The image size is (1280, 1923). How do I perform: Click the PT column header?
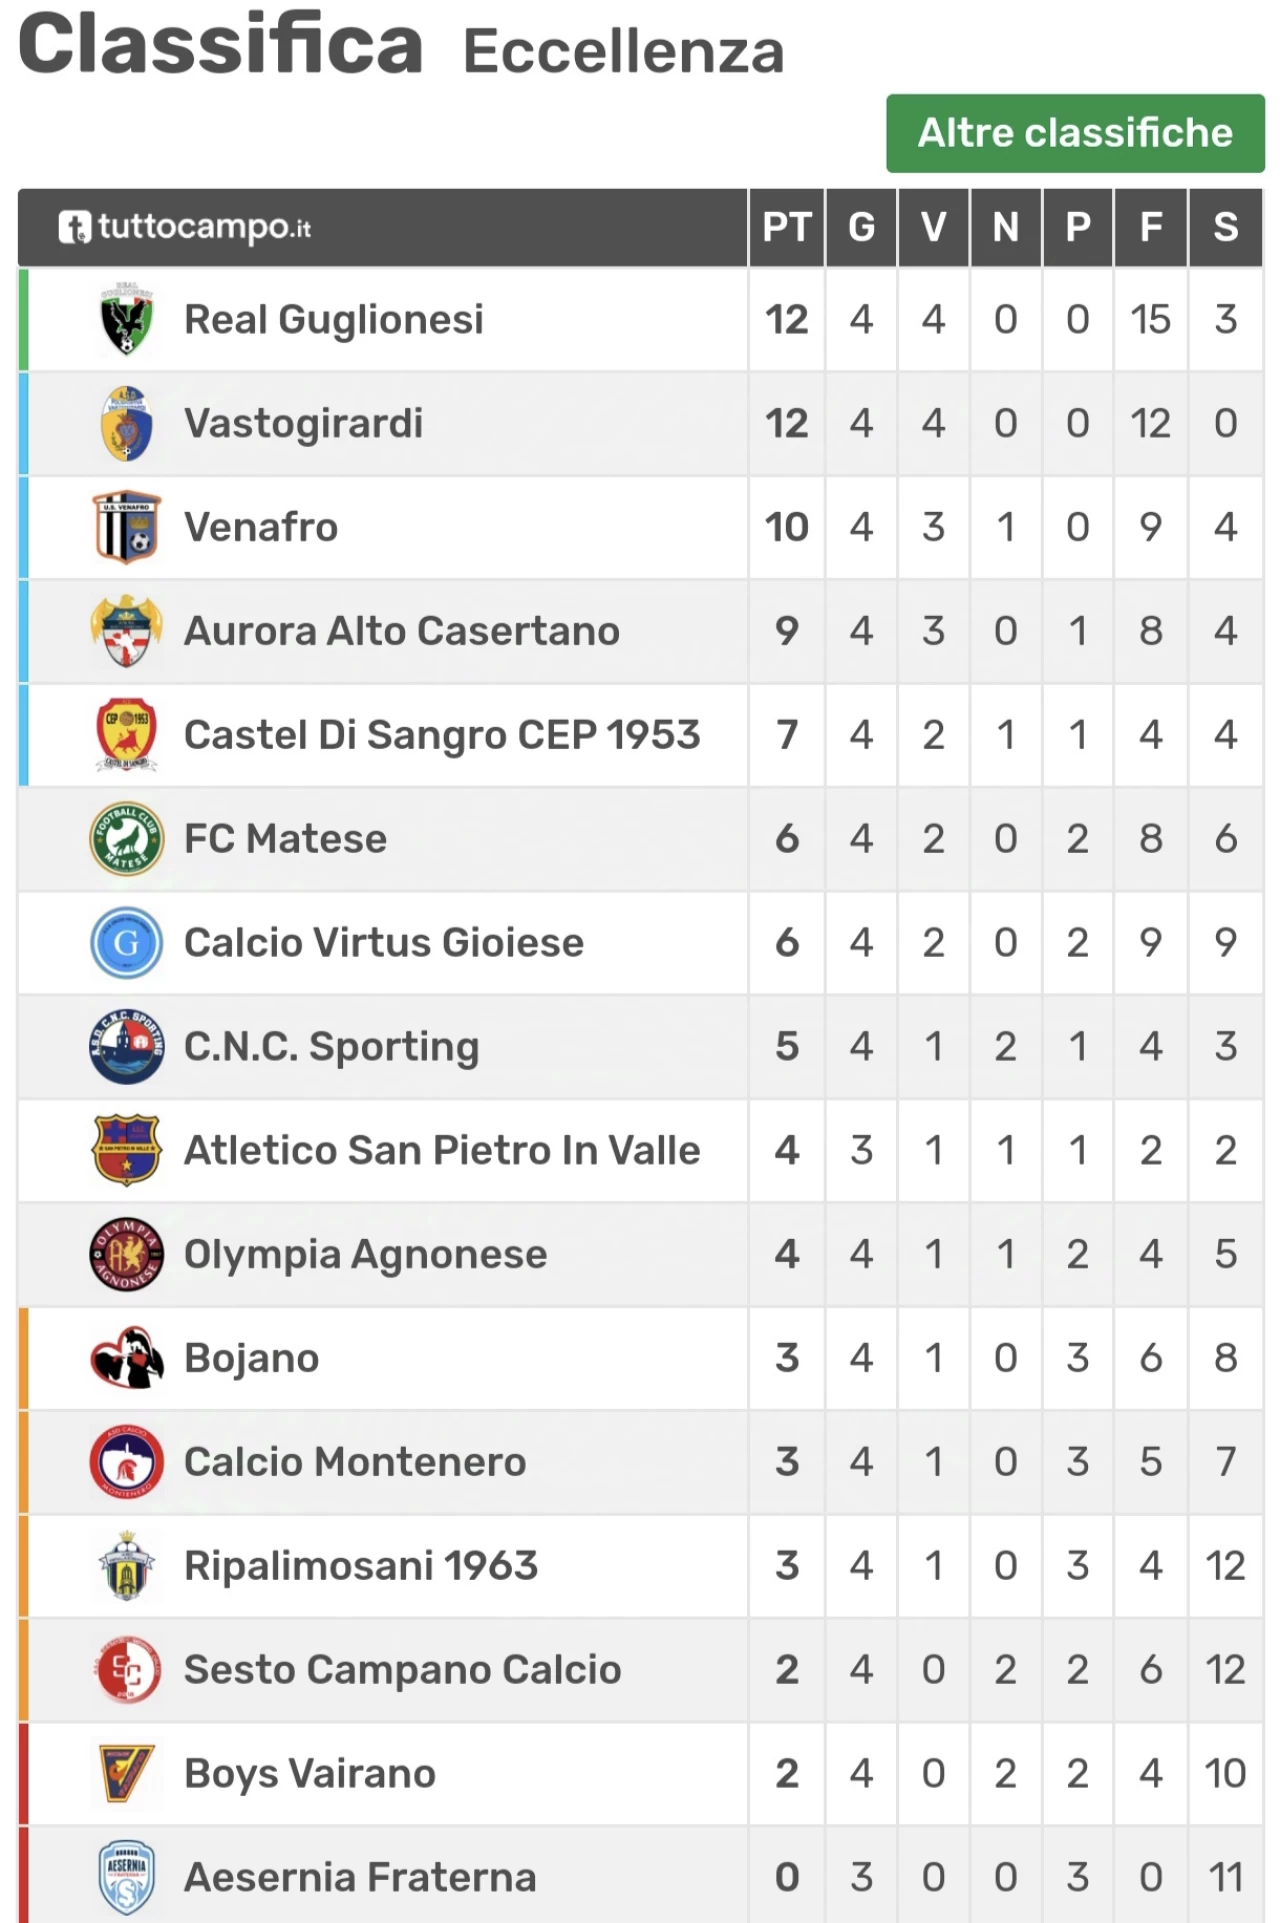click(787, 227)
